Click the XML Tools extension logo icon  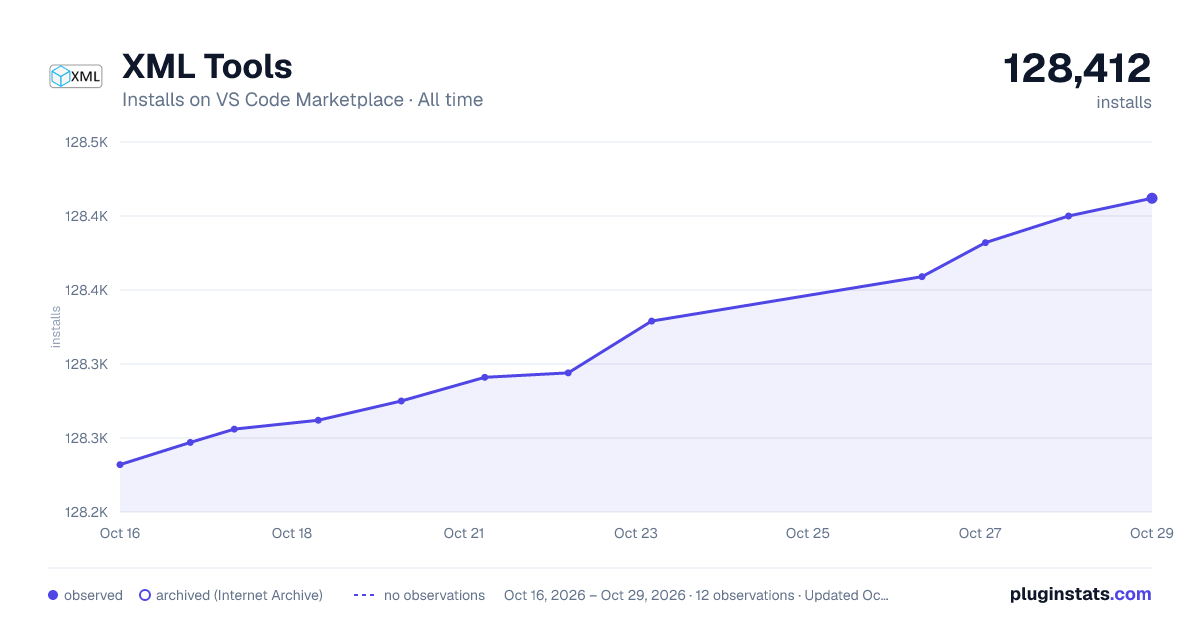point(76,76)
